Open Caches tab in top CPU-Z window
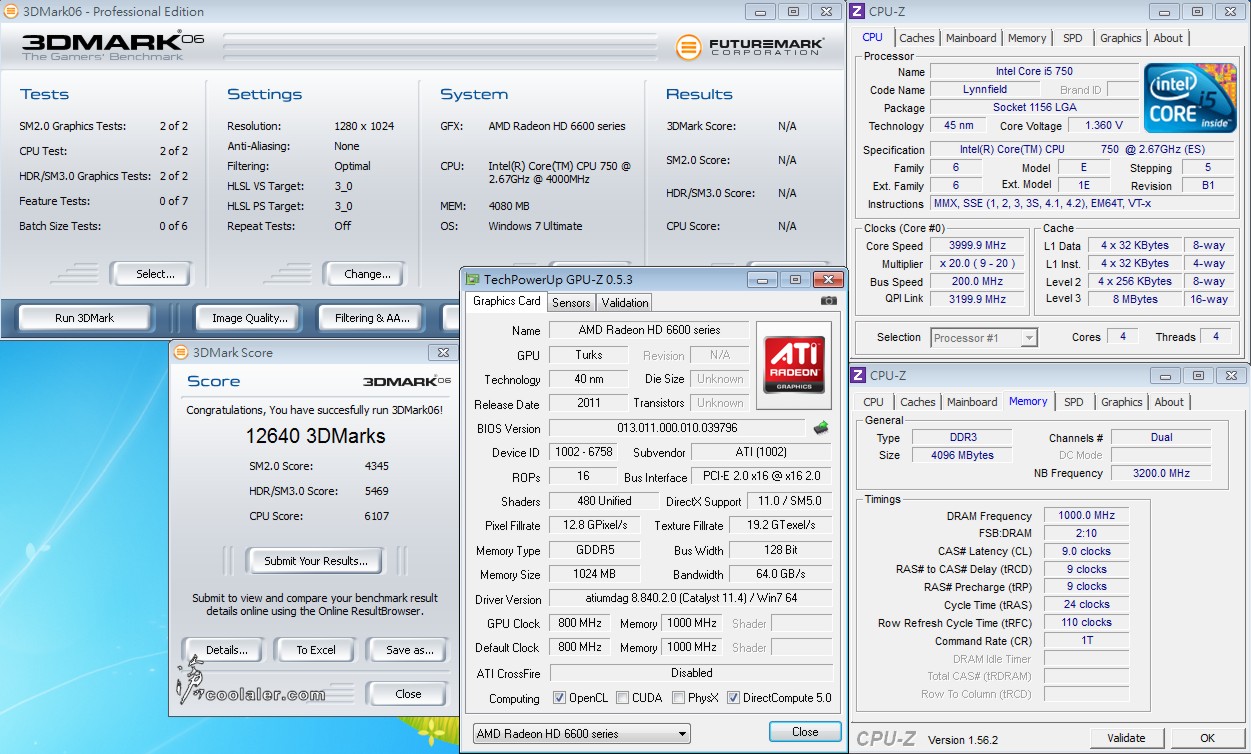Image resolution: width=1251 pixels, height=754 pixels. (917, 38)
